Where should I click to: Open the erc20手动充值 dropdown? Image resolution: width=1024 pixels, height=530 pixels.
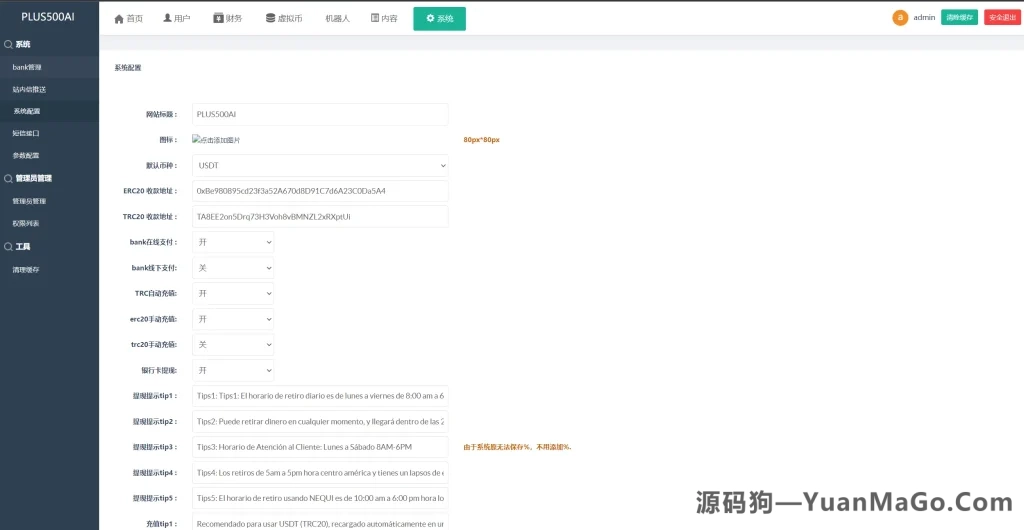tap(233, 319)
